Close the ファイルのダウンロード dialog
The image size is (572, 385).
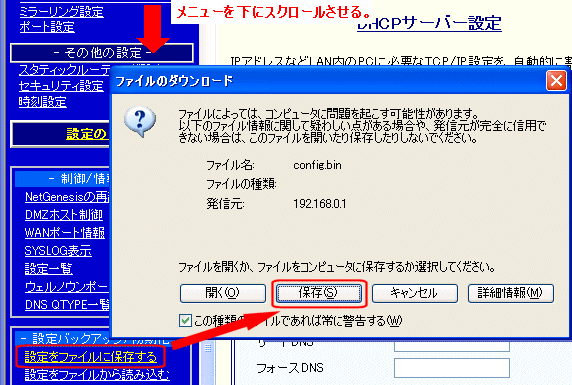(x=556, y=81)
